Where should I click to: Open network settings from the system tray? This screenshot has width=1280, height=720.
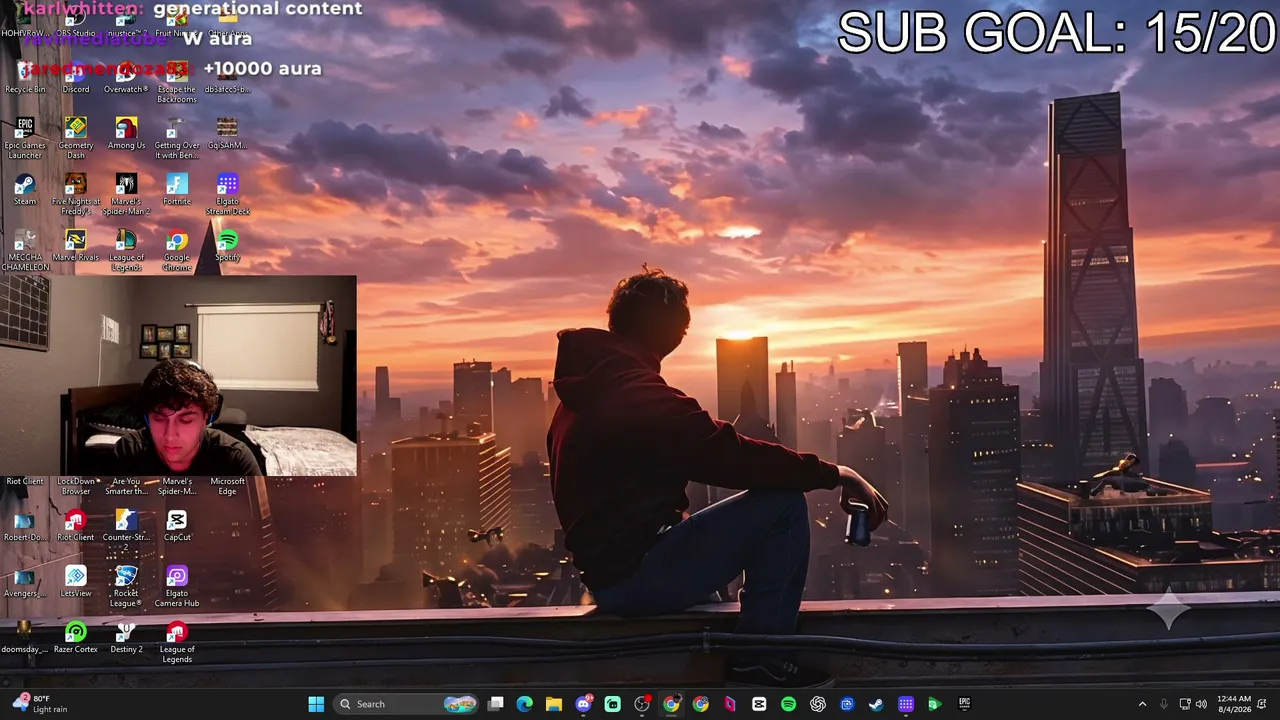click(x=1185, y=704)
